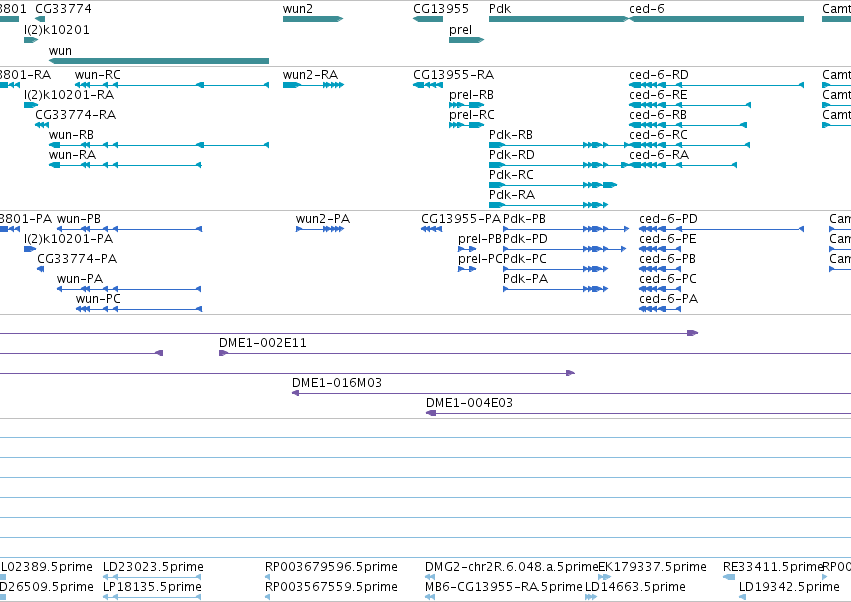Select the prel gene label
Viewport: 851px width, 602px height.
[460, 30]
